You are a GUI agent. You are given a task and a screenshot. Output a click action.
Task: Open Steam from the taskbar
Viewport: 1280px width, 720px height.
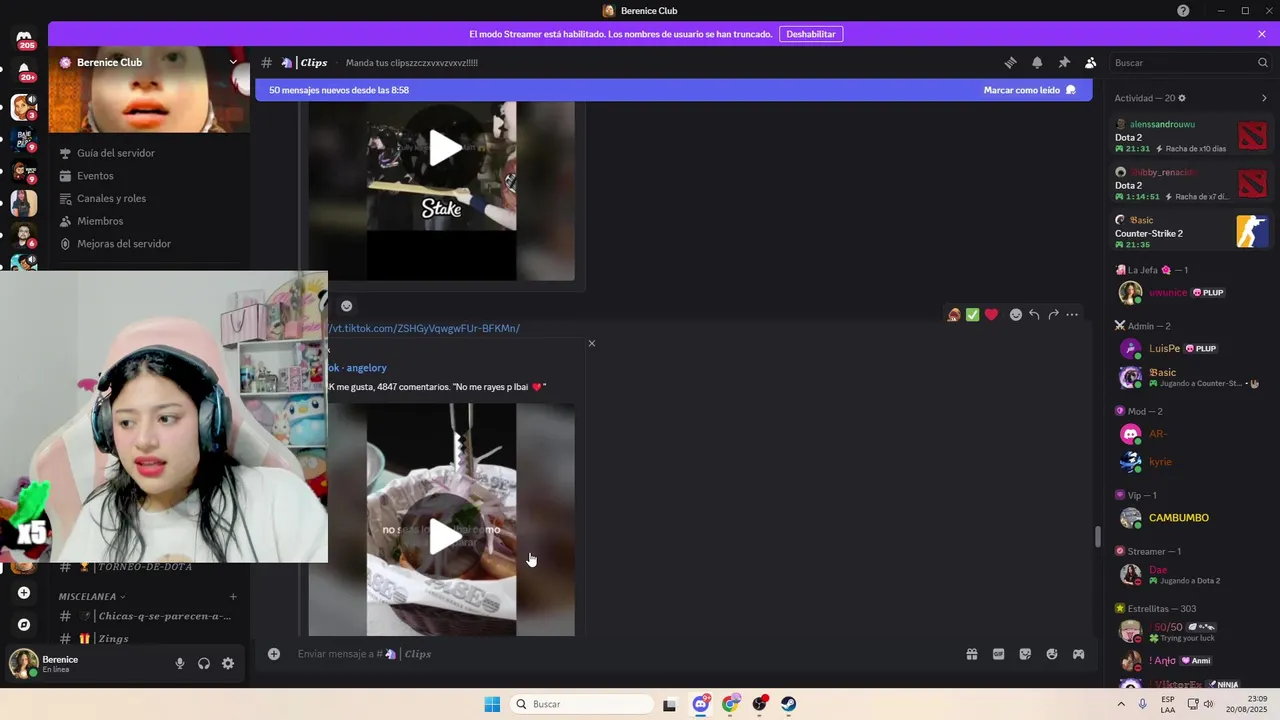tap(789, 704)
